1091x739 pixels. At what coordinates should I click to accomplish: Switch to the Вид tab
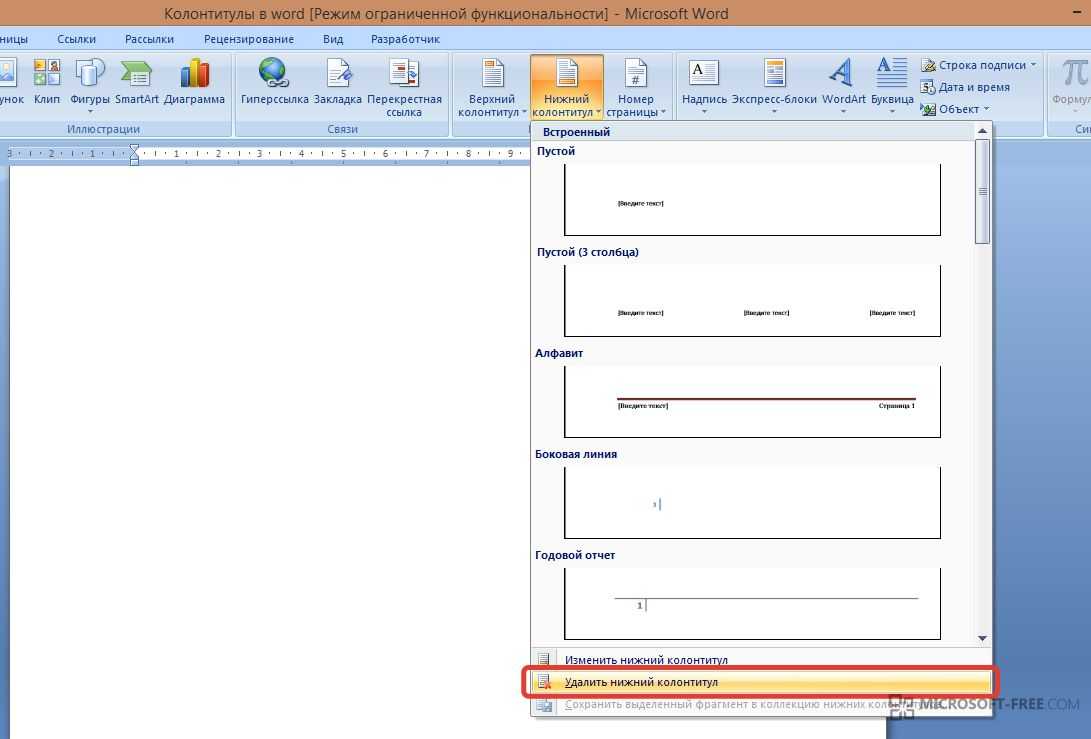tap(333, 39)
